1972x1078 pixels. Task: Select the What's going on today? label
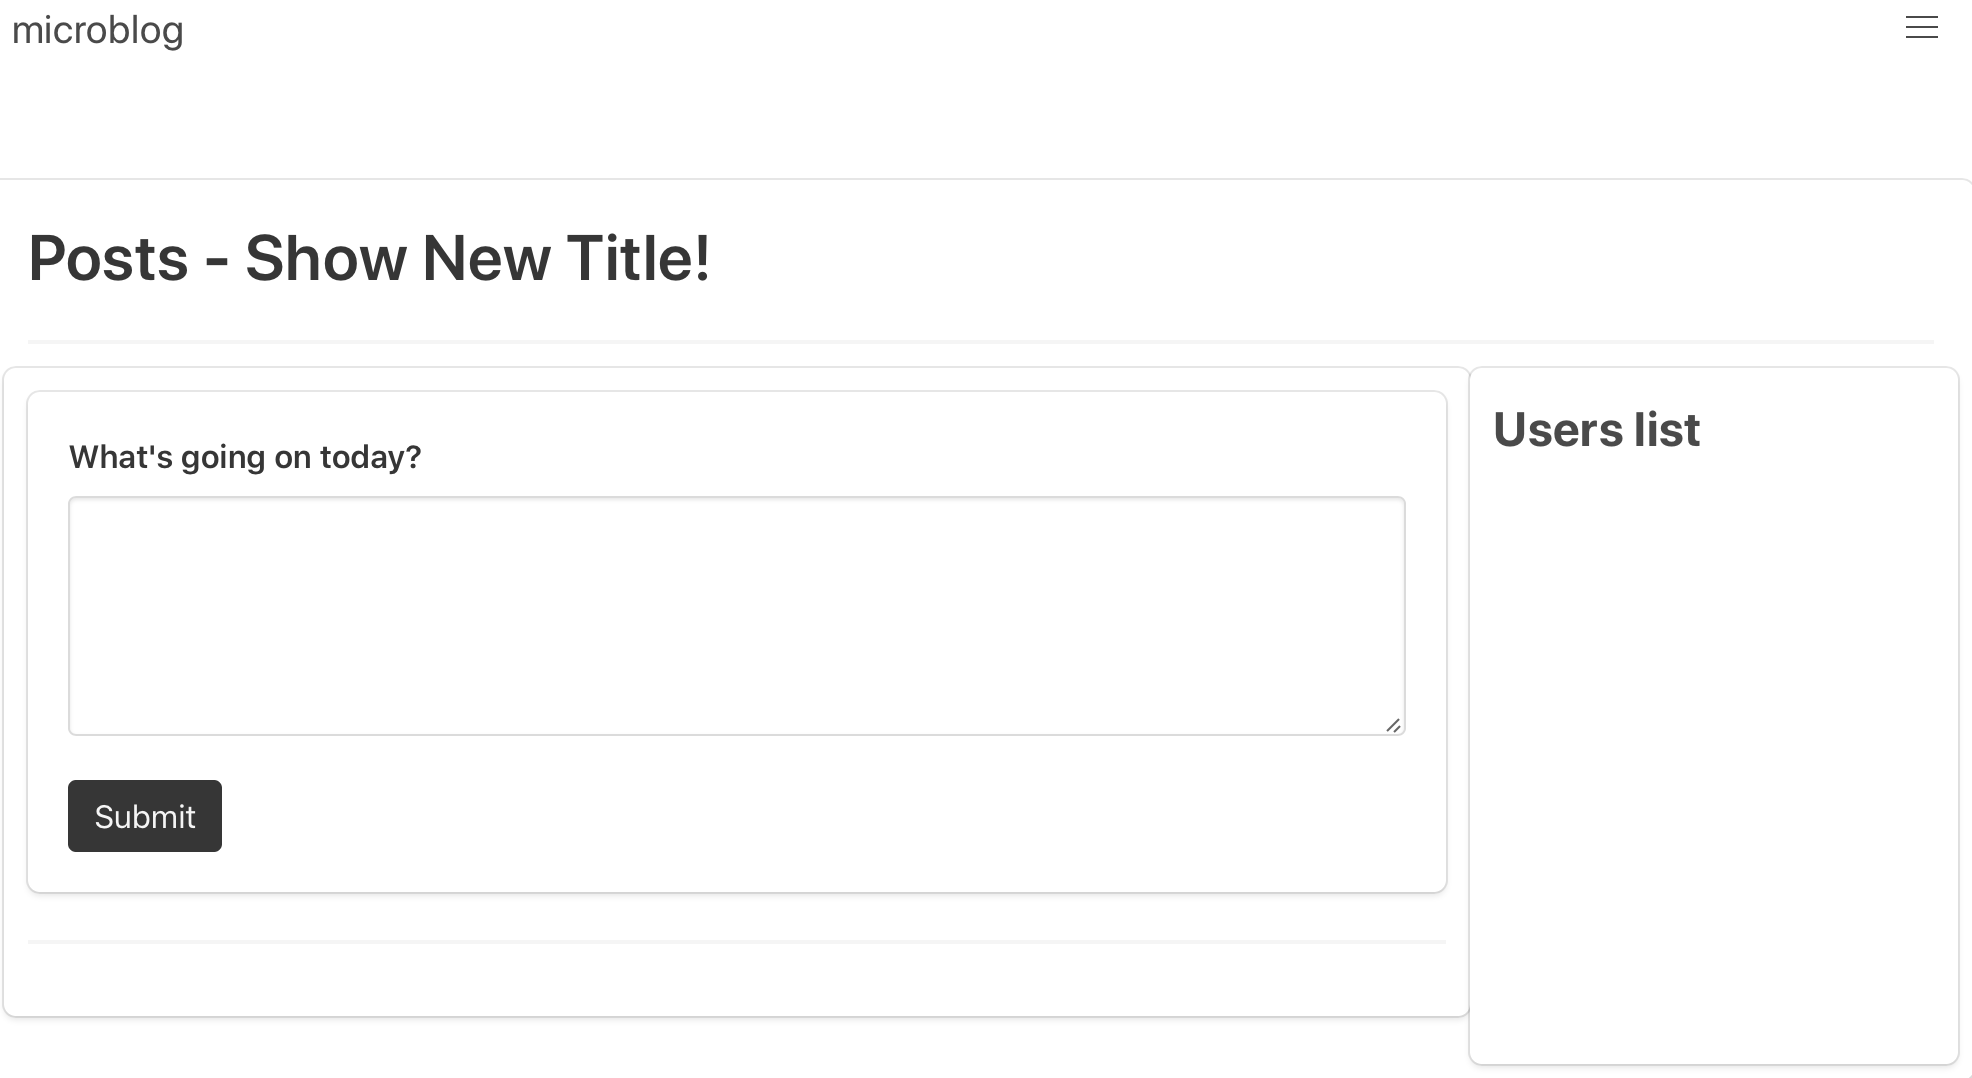click(244, 456)
